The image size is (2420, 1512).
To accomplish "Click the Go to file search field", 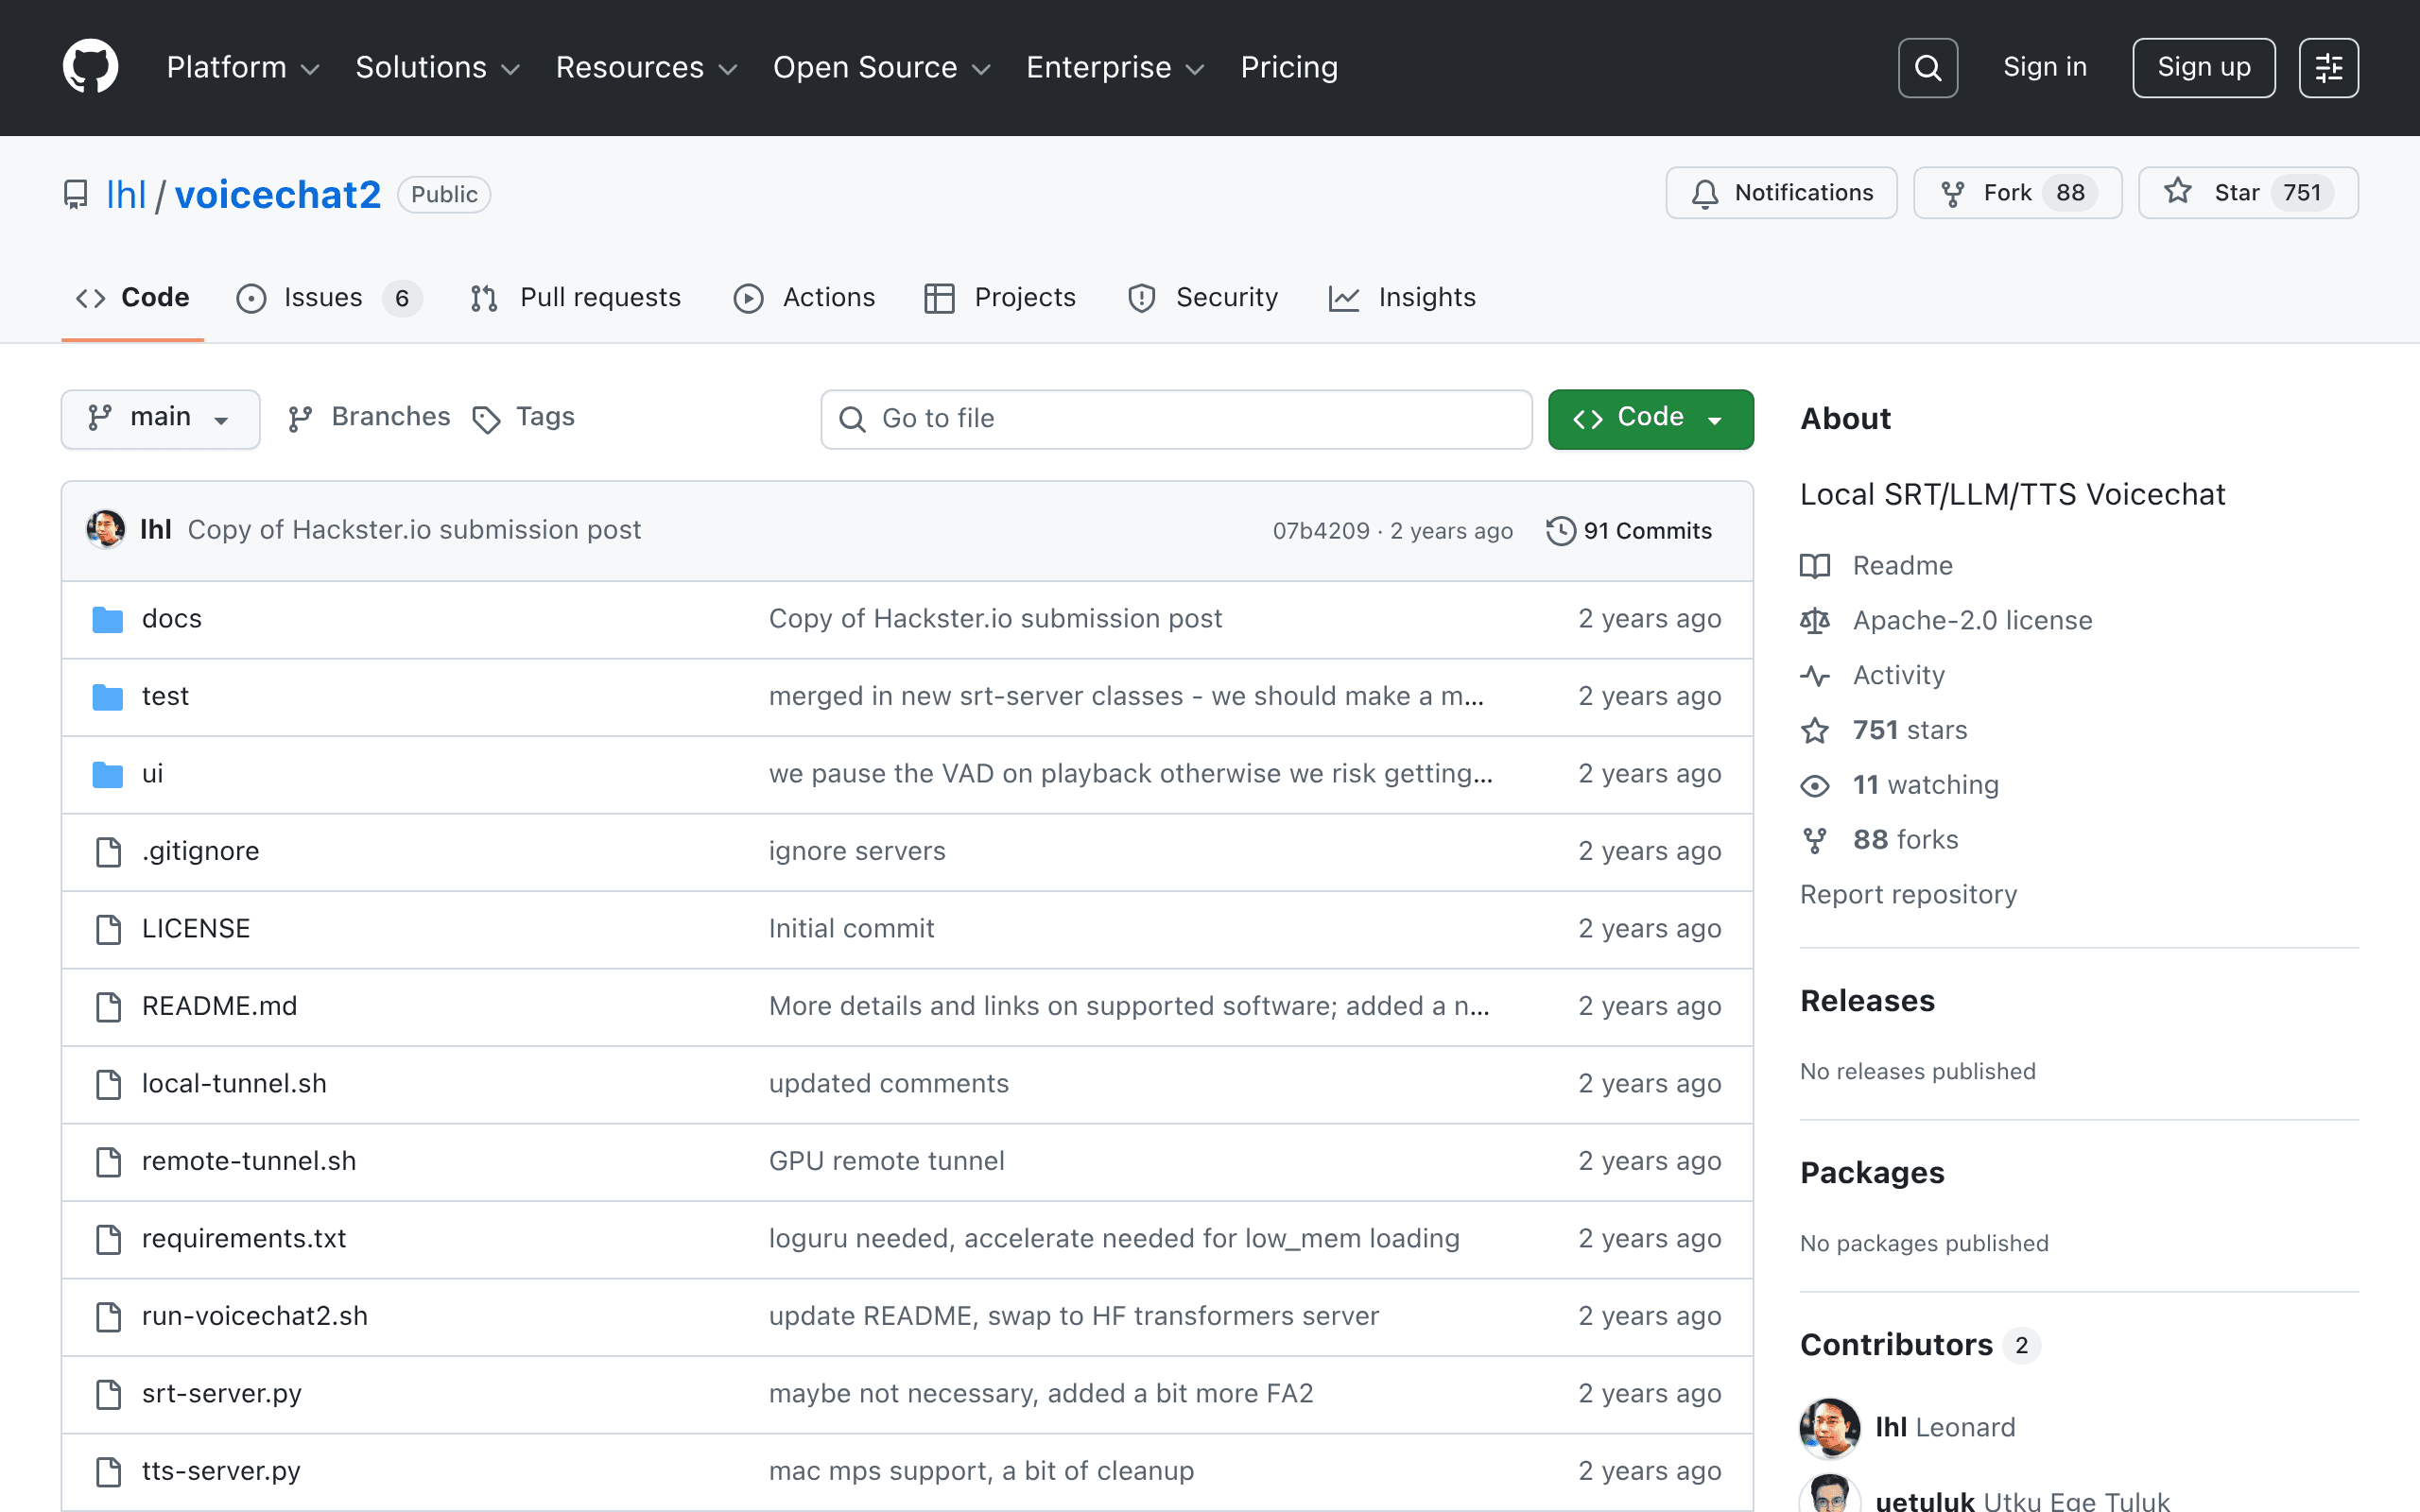I will (x=1176, y=419).
